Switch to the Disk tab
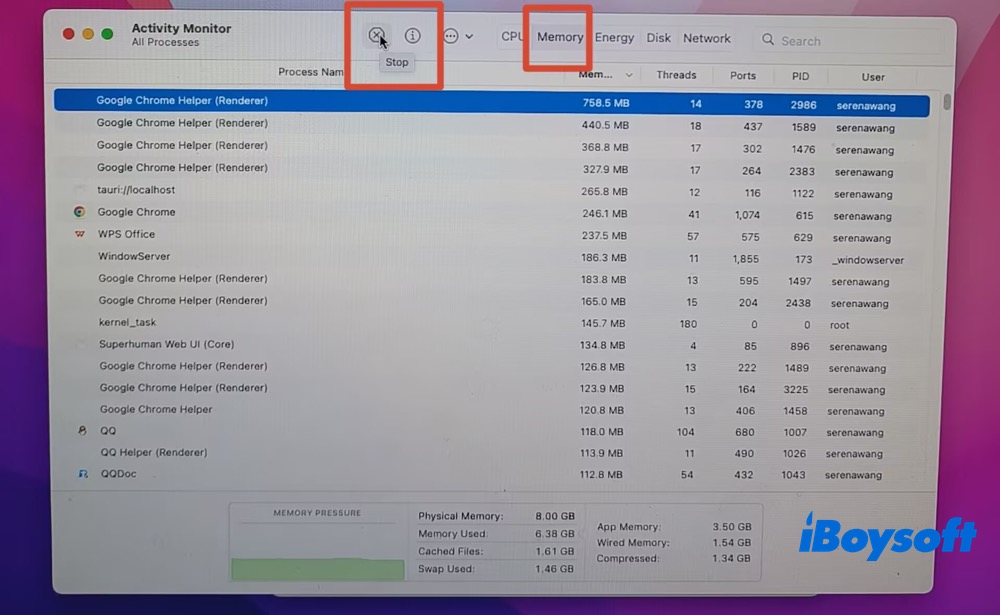Image resolution: width=1000 pixels, height=615 pixels. (658, 38)
